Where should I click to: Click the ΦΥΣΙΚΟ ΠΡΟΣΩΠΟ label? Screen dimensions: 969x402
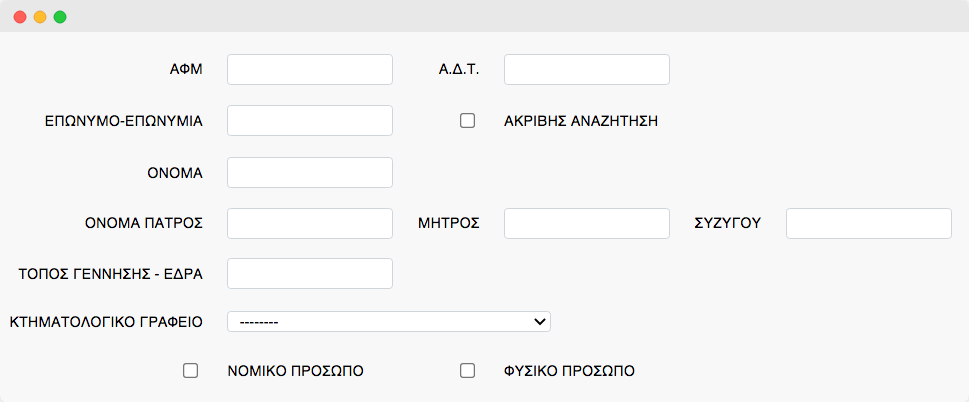pos(569,371)
